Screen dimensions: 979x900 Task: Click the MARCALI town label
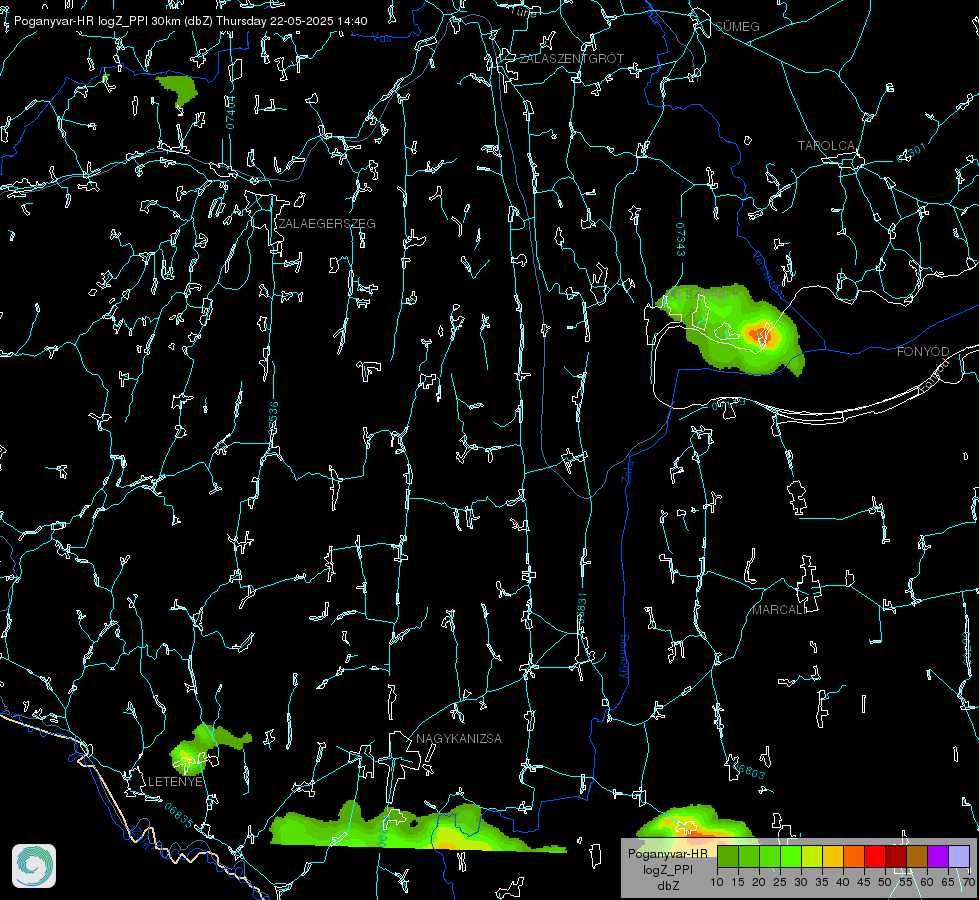pos(778,610)
